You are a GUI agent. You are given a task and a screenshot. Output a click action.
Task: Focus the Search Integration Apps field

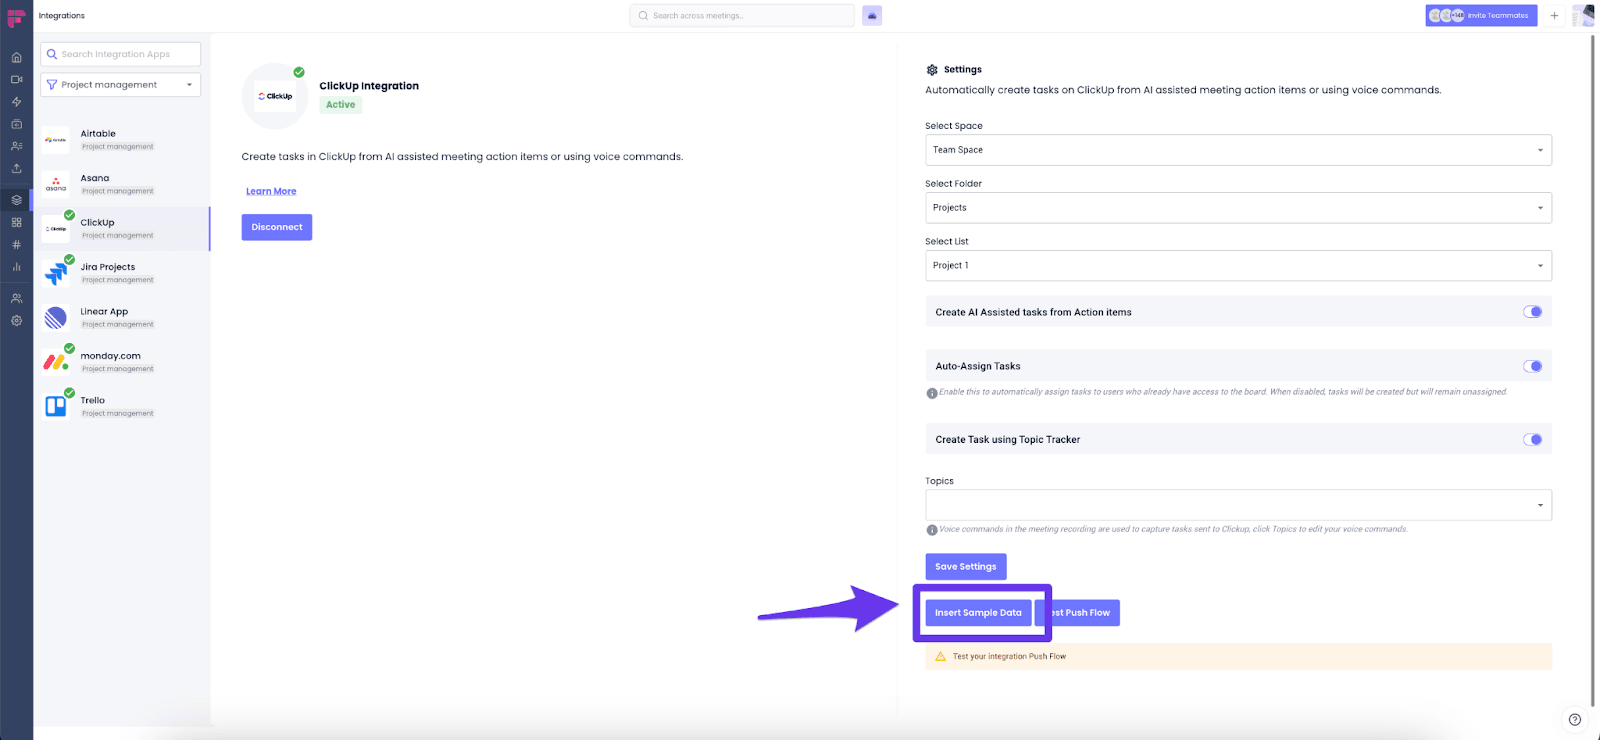click(x=120, y=54)
